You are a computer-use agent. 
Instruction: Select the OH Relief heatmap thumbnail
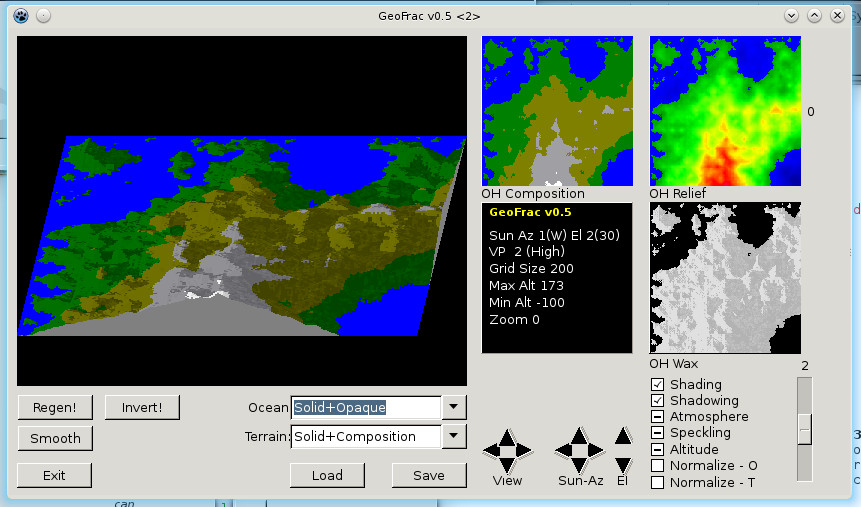(x=725, y=111)
